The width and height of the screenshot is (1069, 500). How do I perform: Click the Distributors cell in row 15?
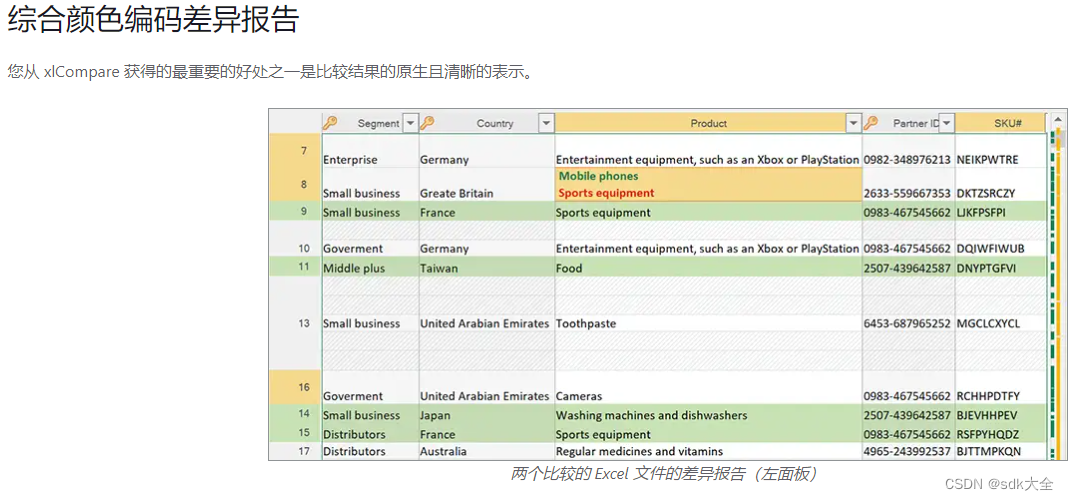click(x=370, y=434)
